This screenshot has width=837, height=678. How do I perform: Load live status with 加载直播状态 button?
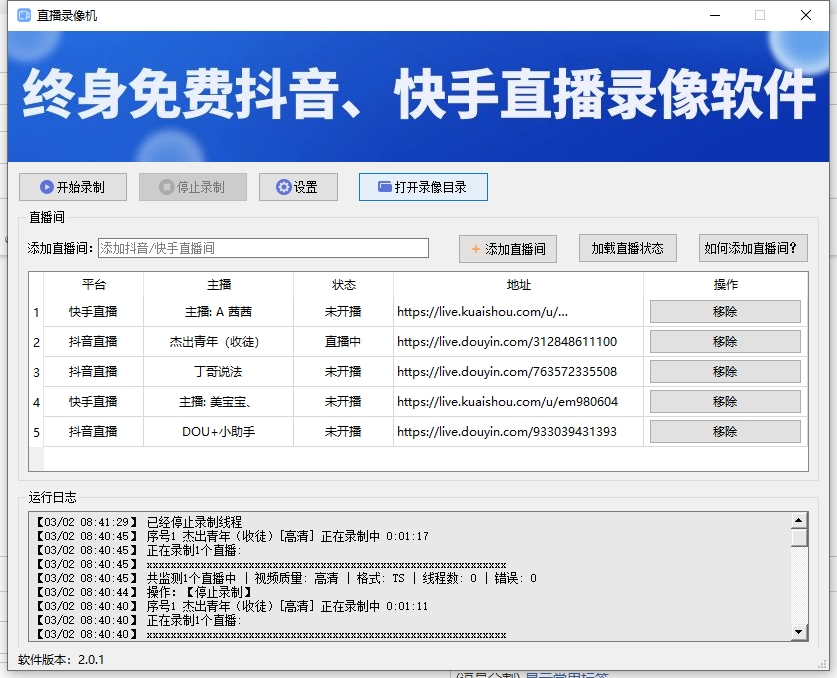coord(627,248)
